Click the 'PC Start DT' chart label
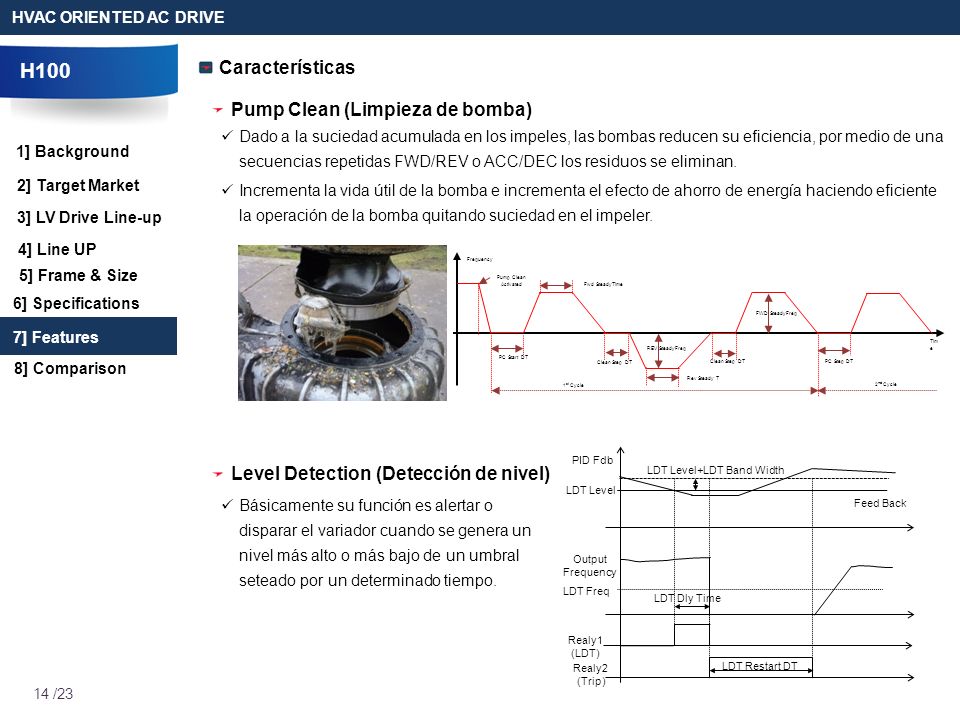This screenshot has width=960, height=720. coord(513,357)
